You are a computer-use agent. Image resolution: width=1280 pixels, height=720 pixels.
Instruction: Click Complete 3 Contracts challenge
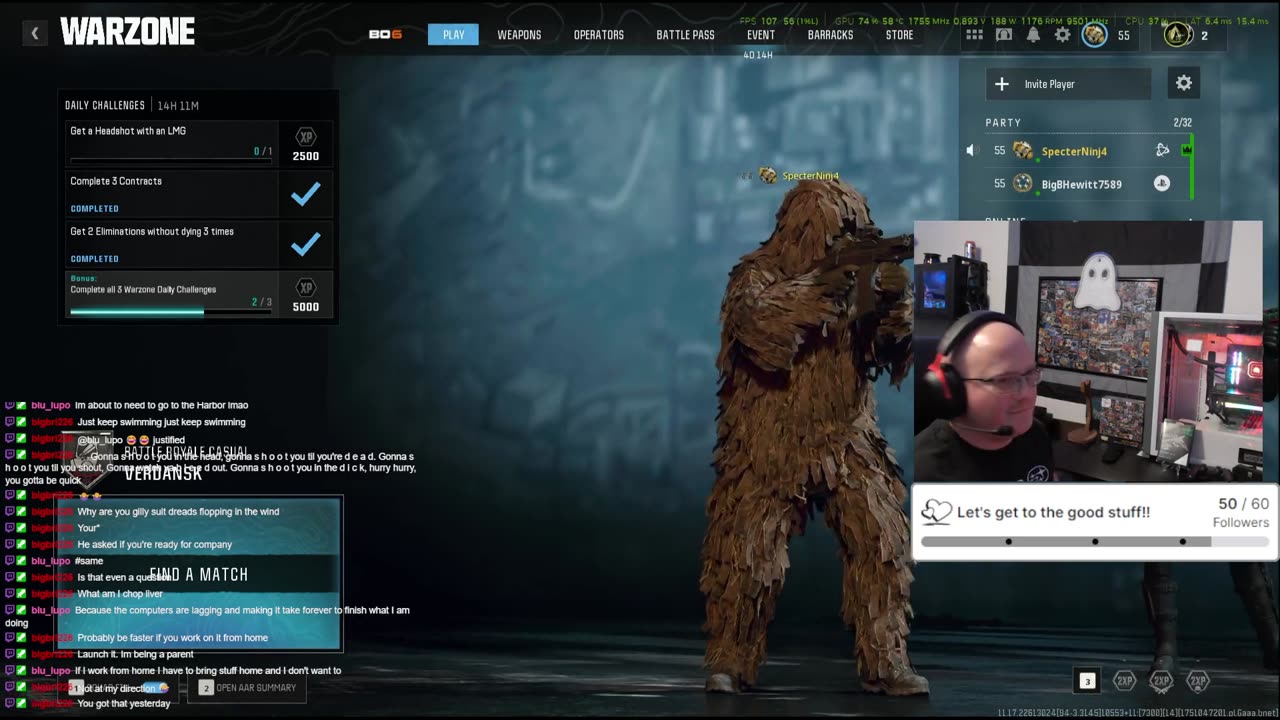198,195
